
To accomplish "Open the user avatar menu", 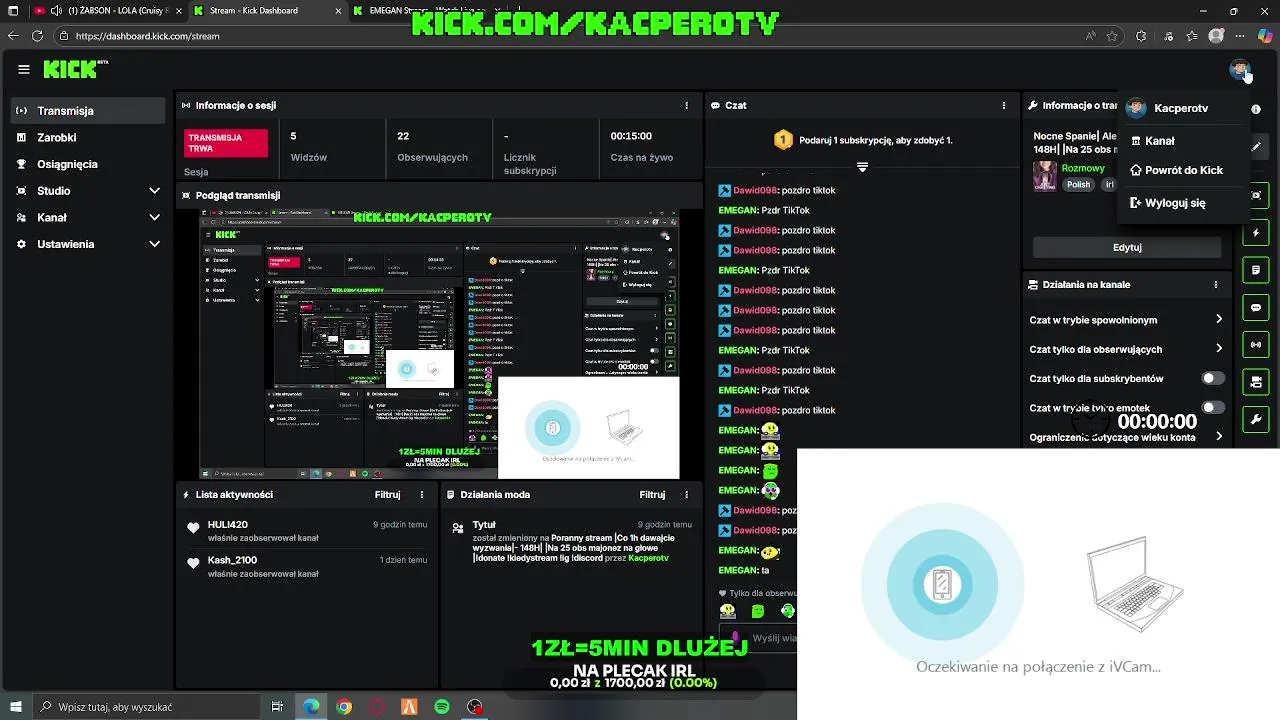I will pyautogui.click(x=1240, y=69).
